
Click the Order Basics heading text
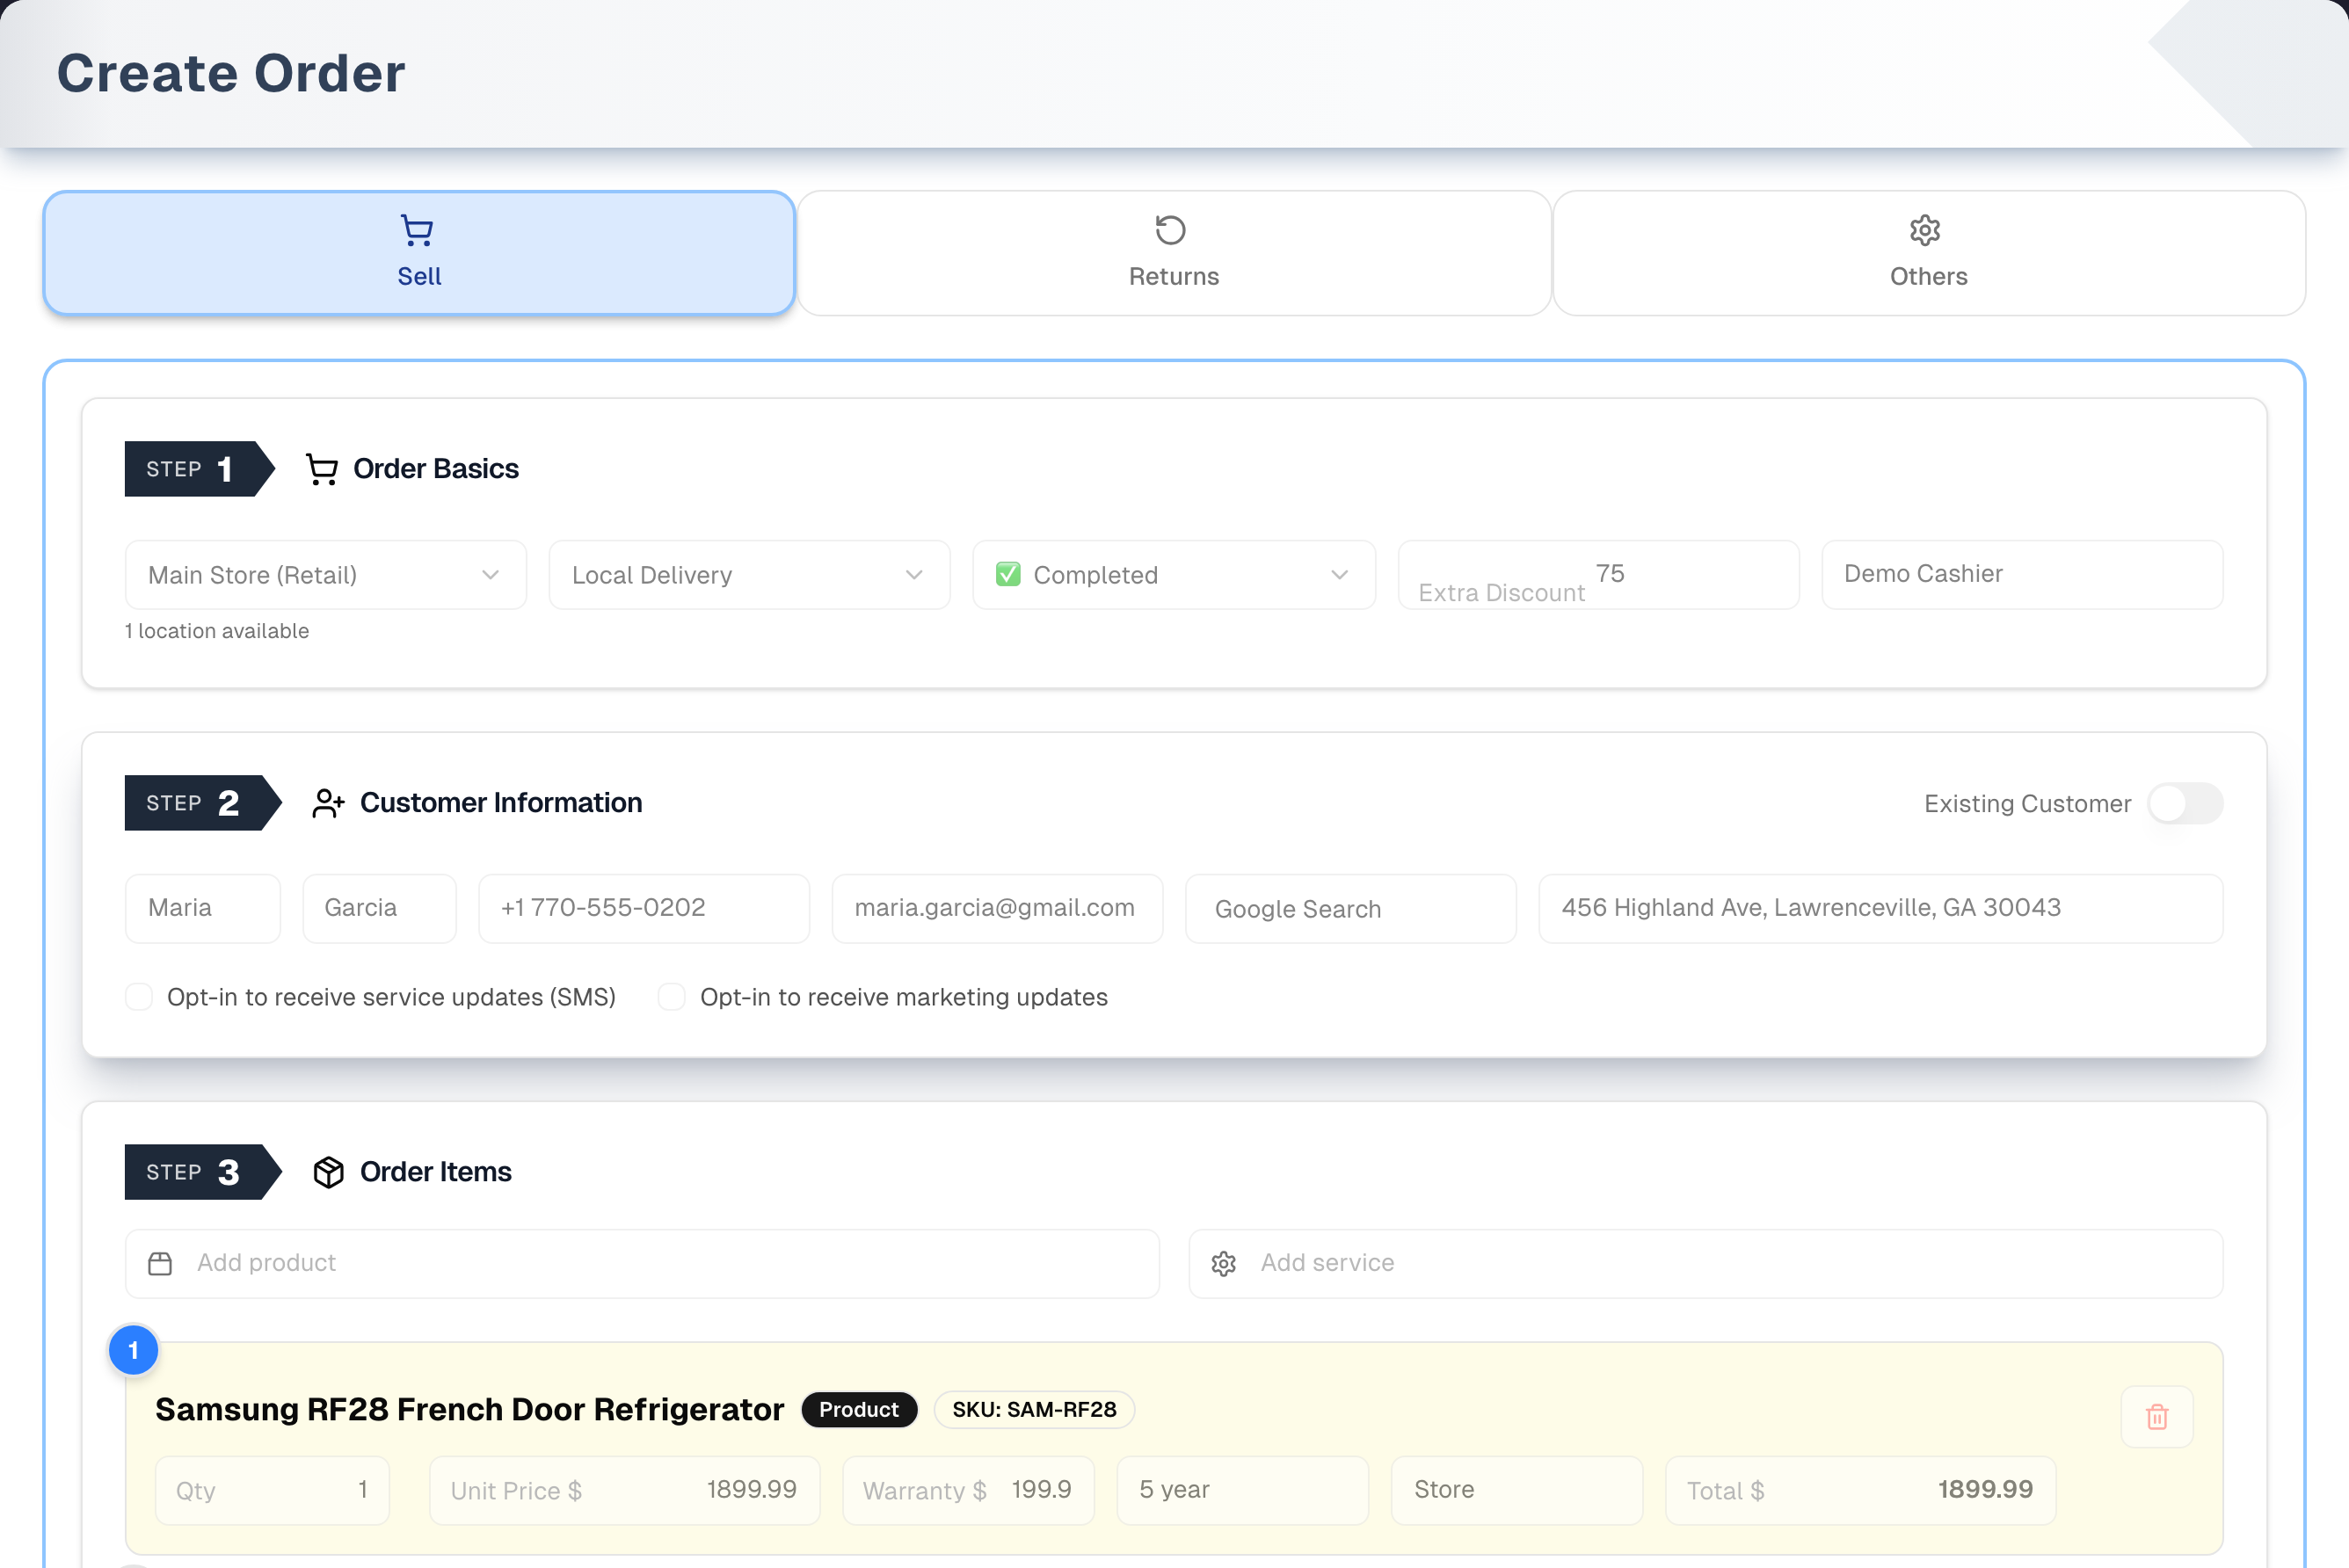[436, 469]
